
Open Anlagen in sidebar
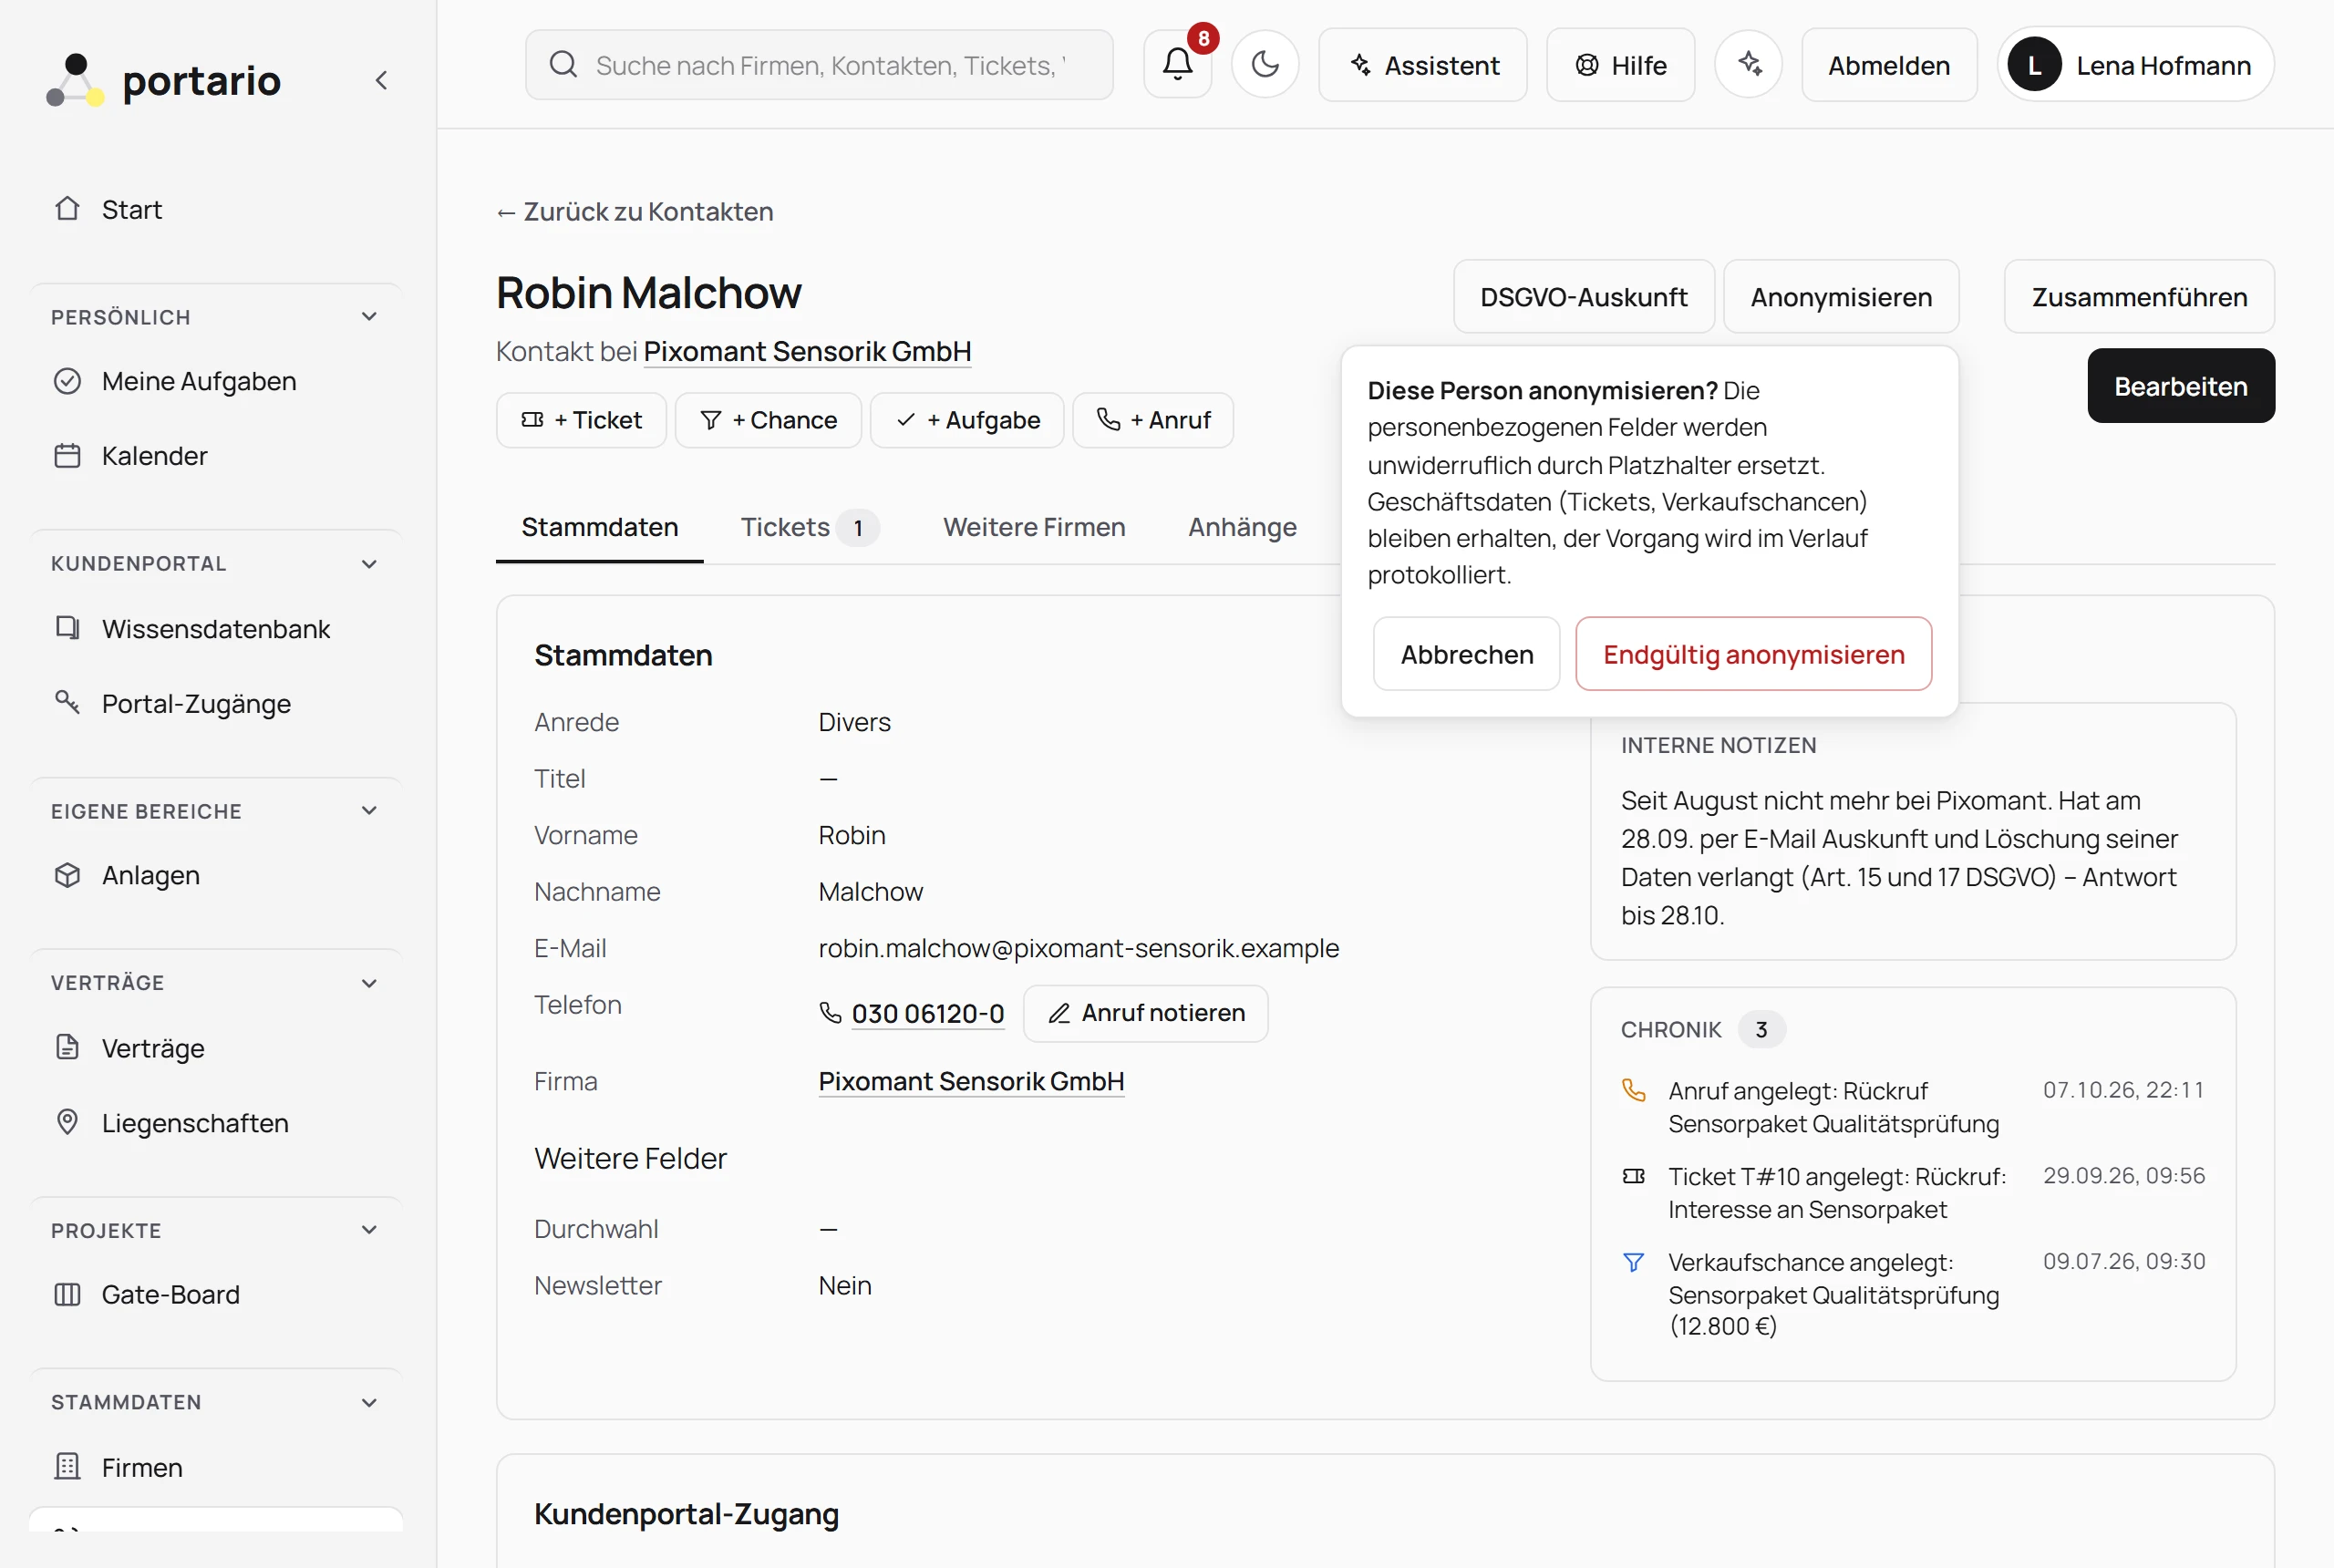click(x=216, y=876)
